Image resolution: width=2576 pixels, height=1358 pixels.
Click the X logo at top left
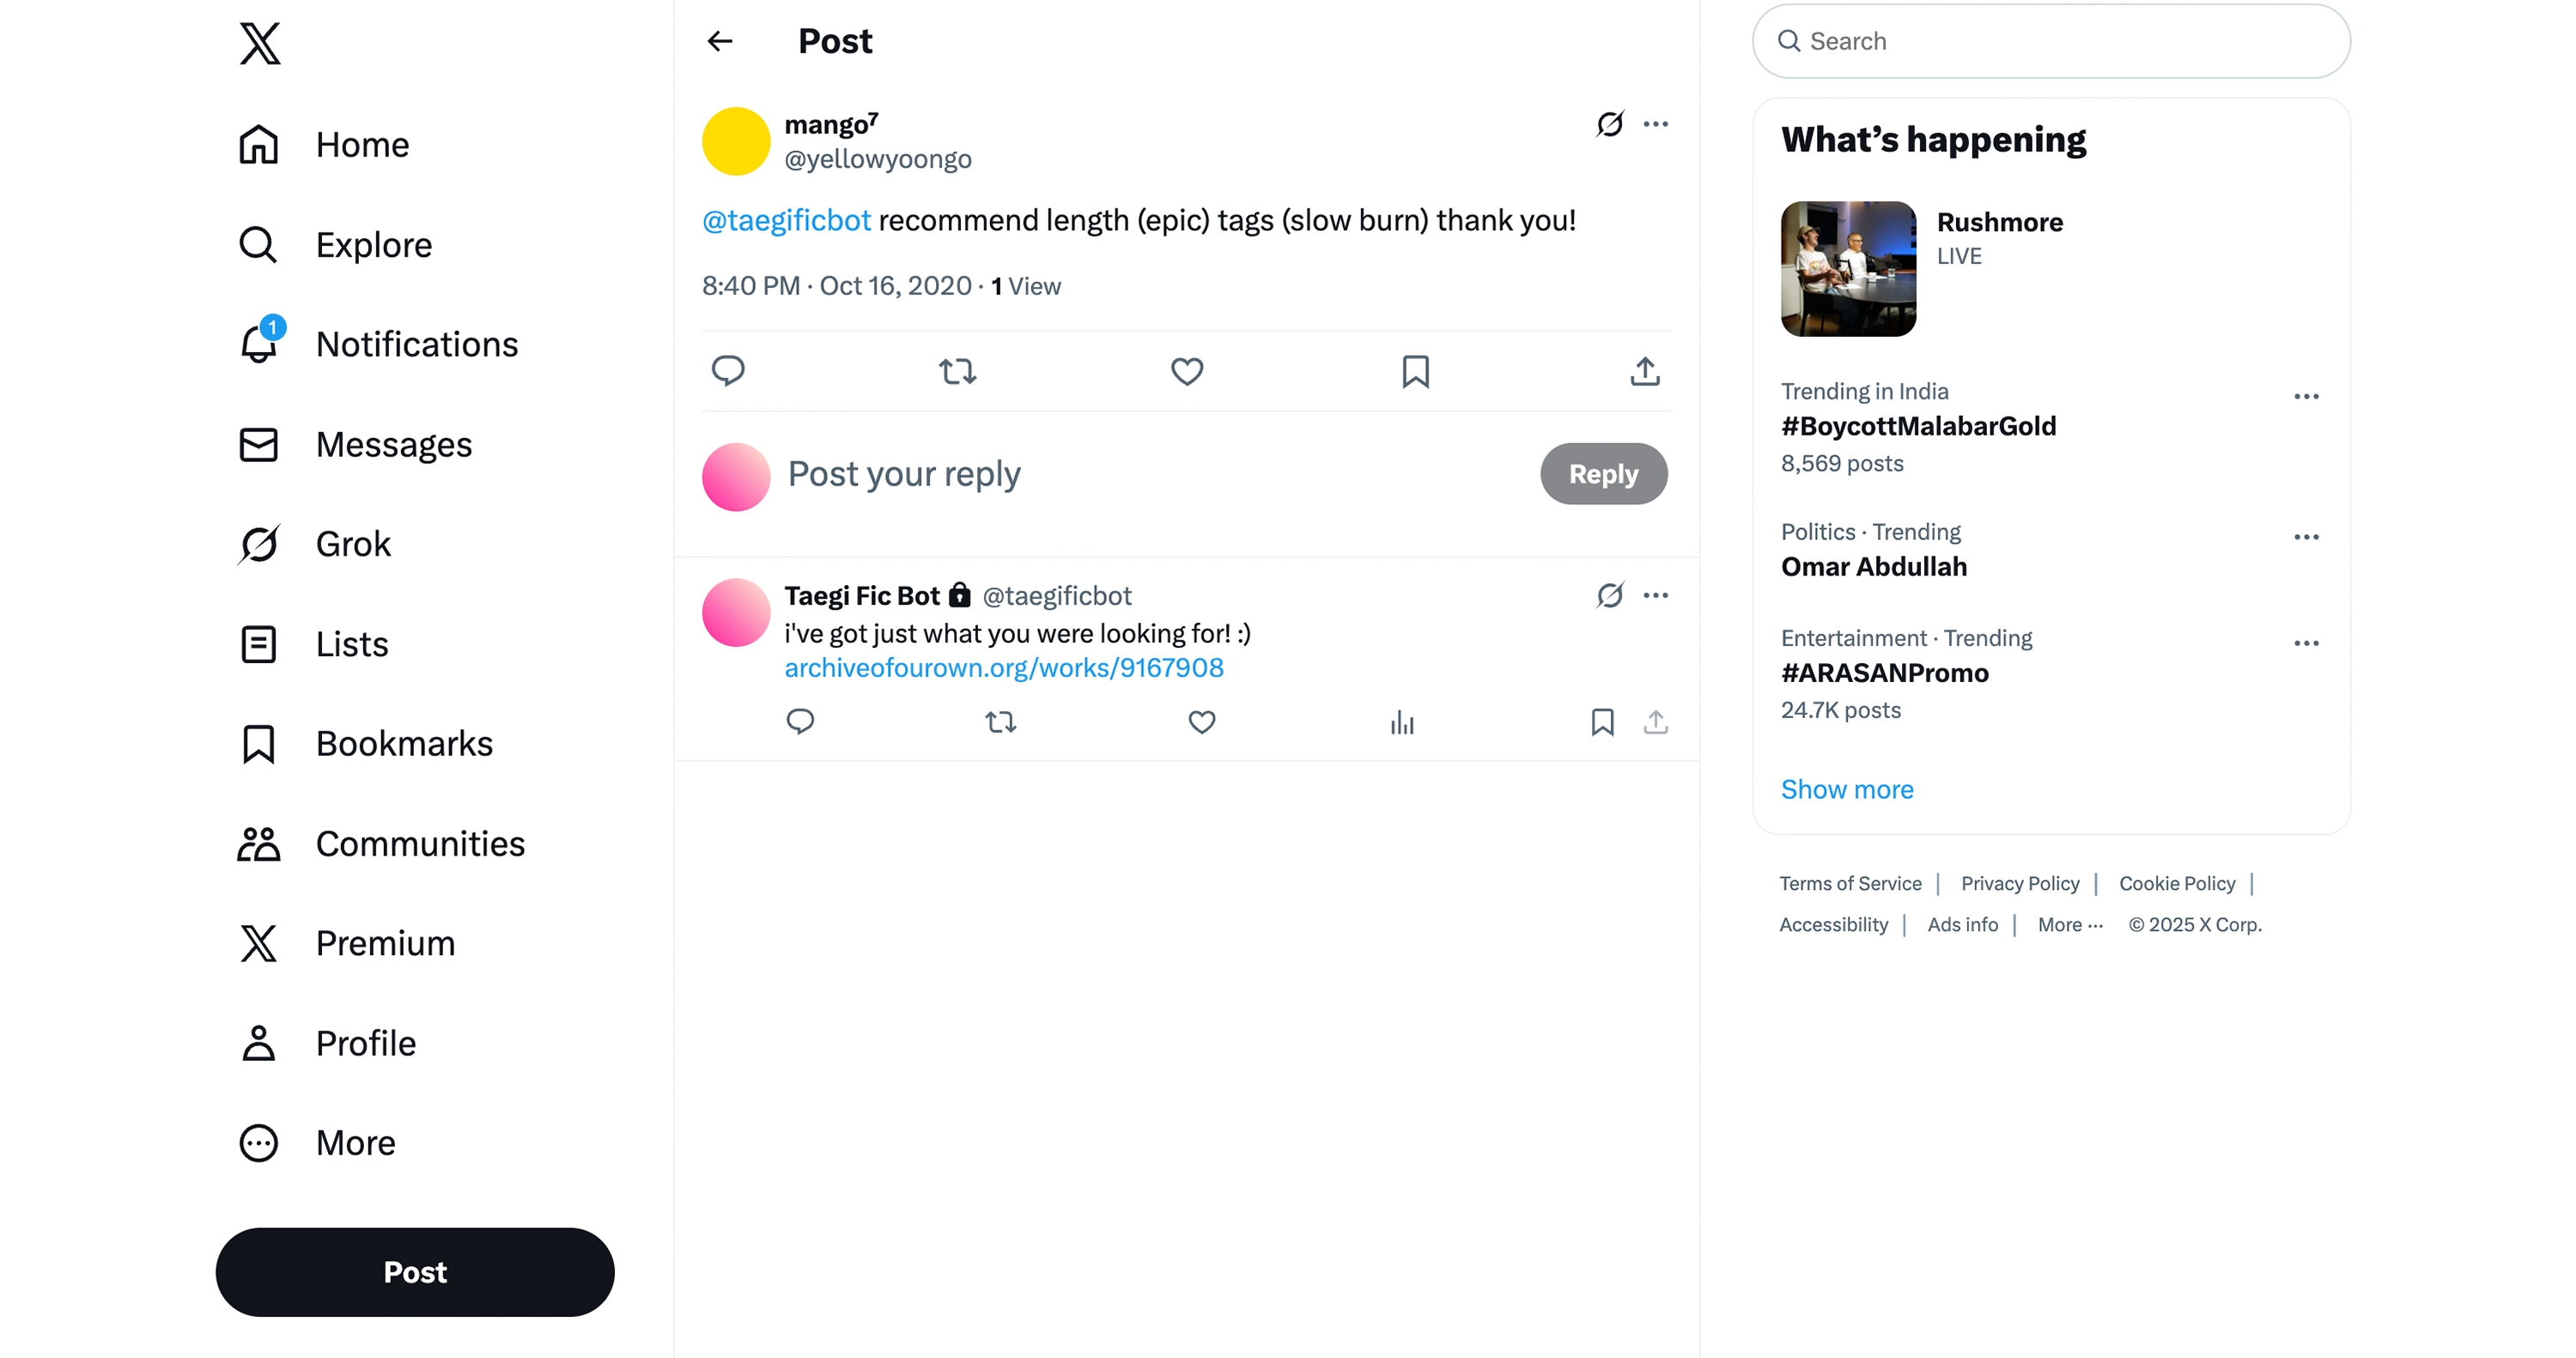point(260,44)
